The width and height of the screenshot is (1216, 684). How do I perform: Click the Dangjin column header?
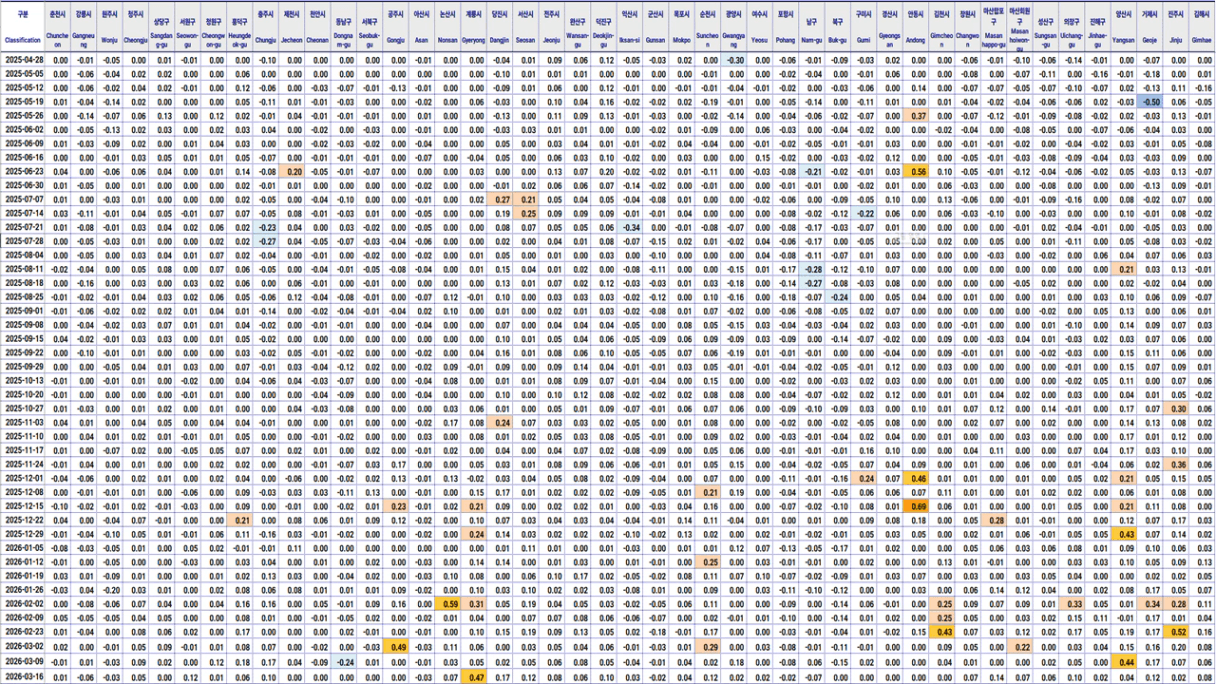[x=499, y=28]
